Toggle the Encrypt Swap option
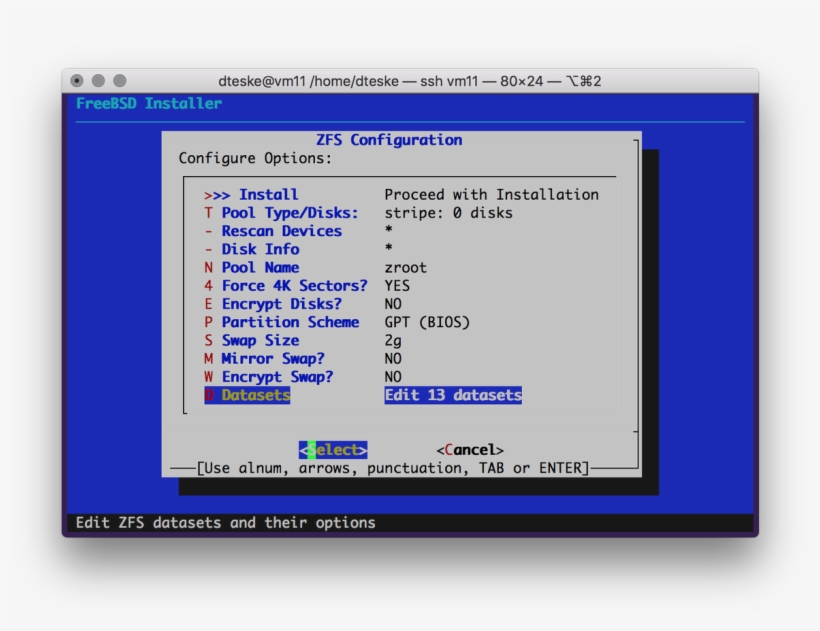 point(277,377)
